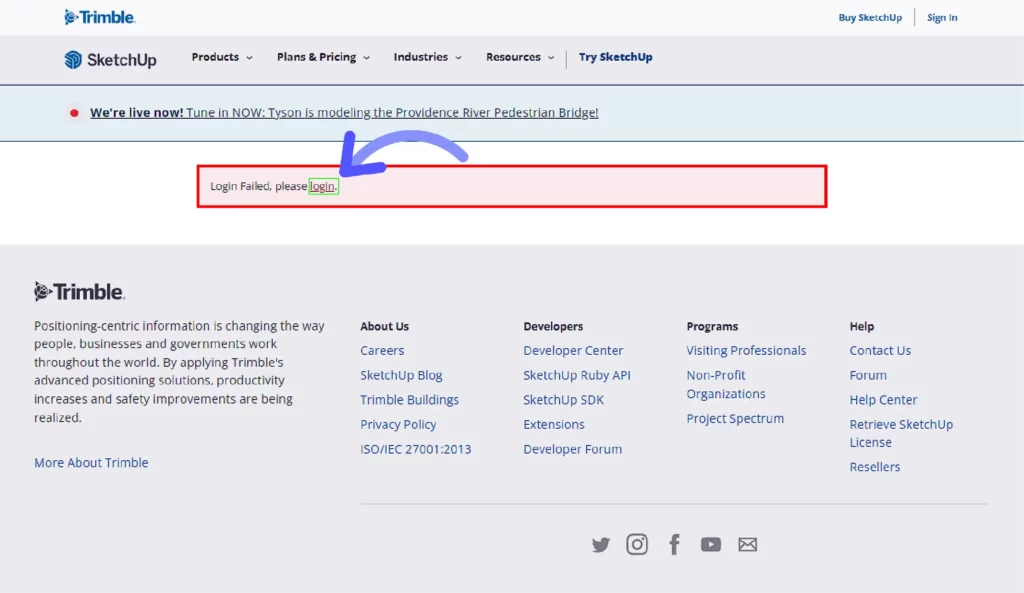Click the Programs heading

tap(712, 326)
